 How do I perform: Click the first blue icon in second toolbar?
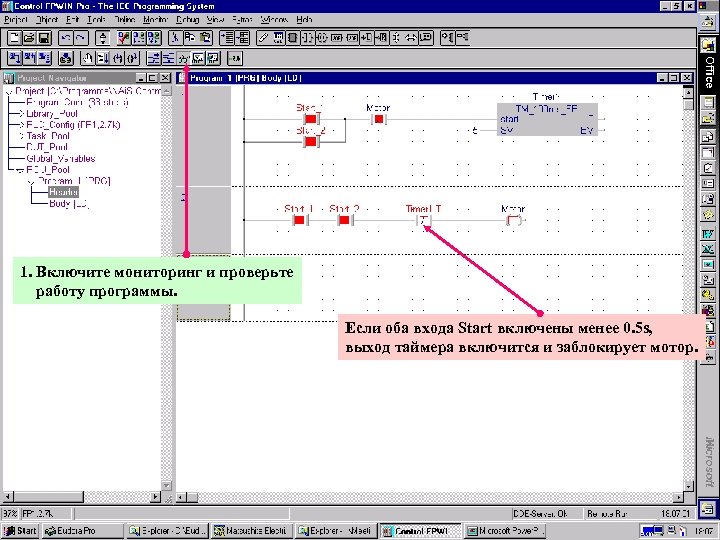pyautogui.click(x=14, y=58)
